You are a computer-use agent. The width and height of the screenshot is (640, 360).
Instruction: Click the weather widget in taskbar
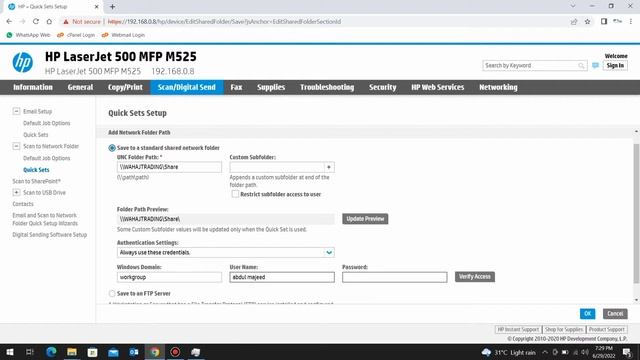coord(508,352)
